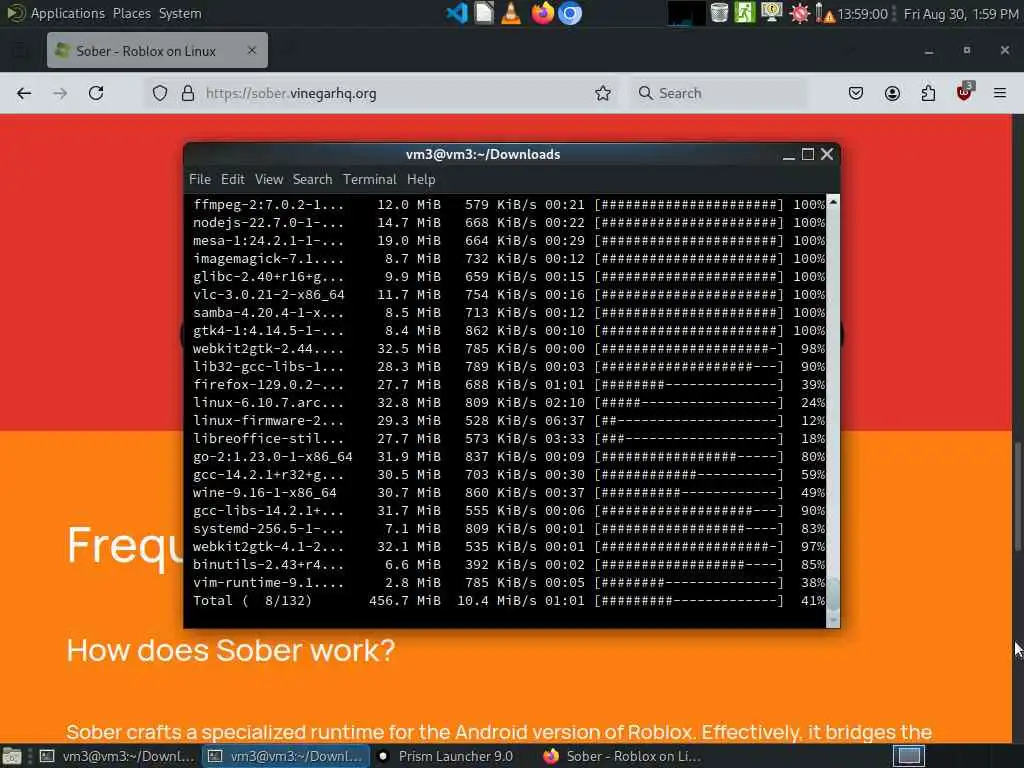This screenshot has height=768, width=1024.
Task: Click the libreoffice-stil row
Action: pos(508,438)
